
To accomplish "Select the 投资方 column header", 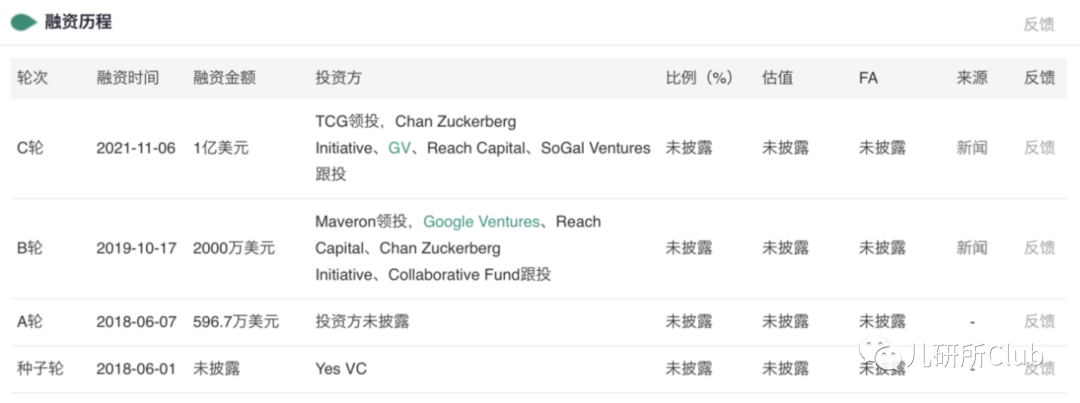I will [x=338, y=78].
